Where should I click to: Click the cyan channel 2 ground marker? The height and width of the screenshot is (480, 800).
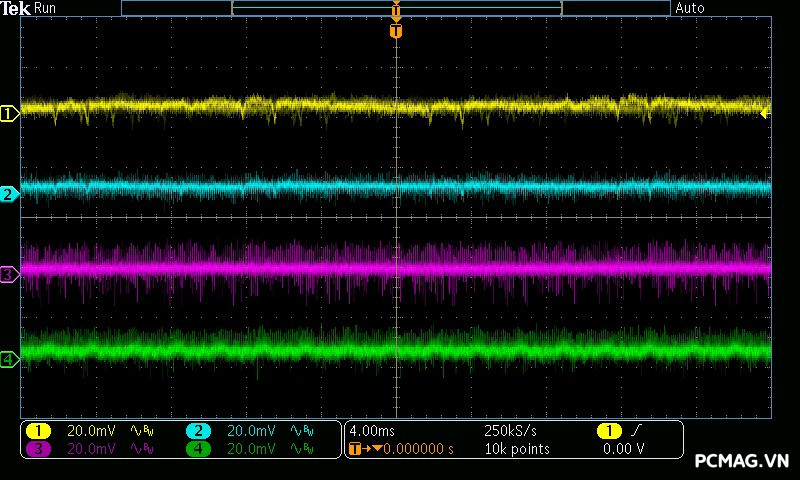click(x=9, y=194)
